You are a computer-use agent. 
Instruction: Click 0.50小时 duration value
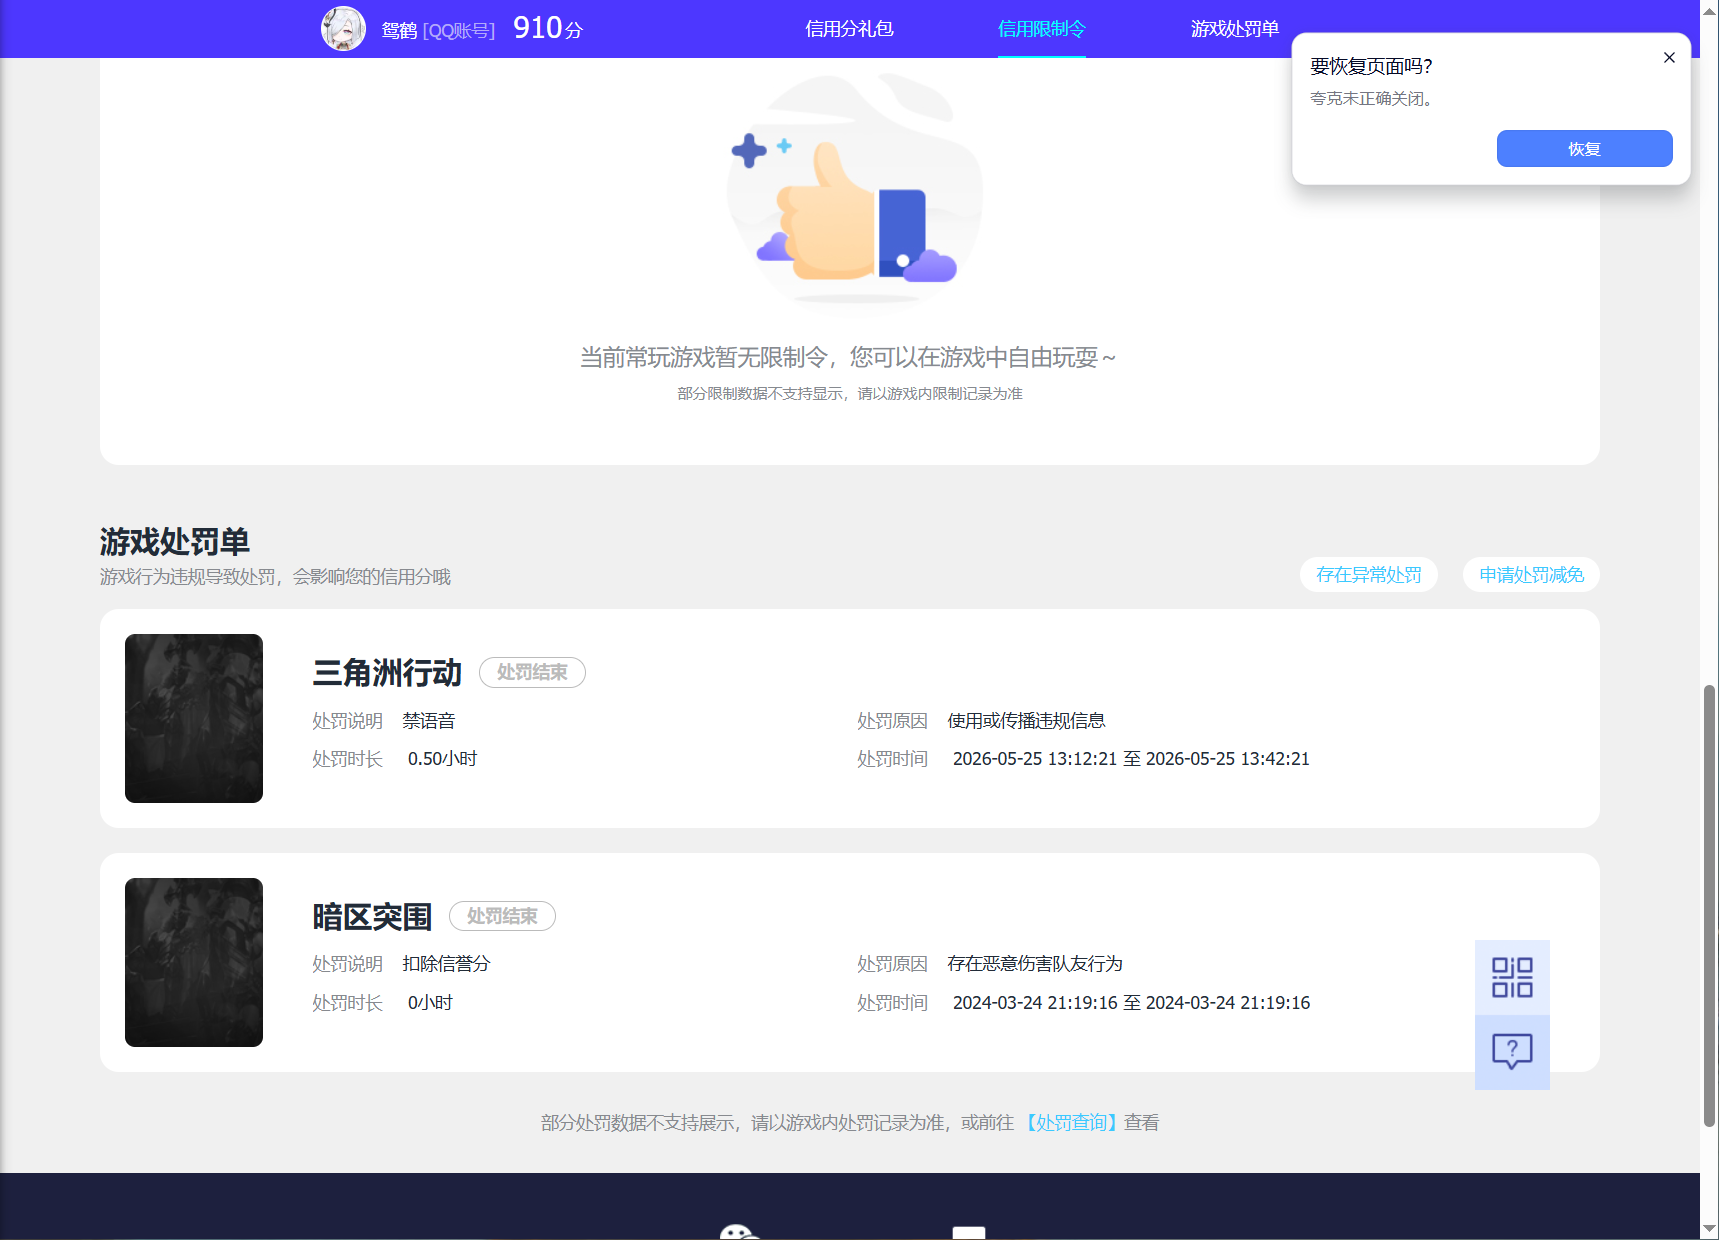coord(442,759)
